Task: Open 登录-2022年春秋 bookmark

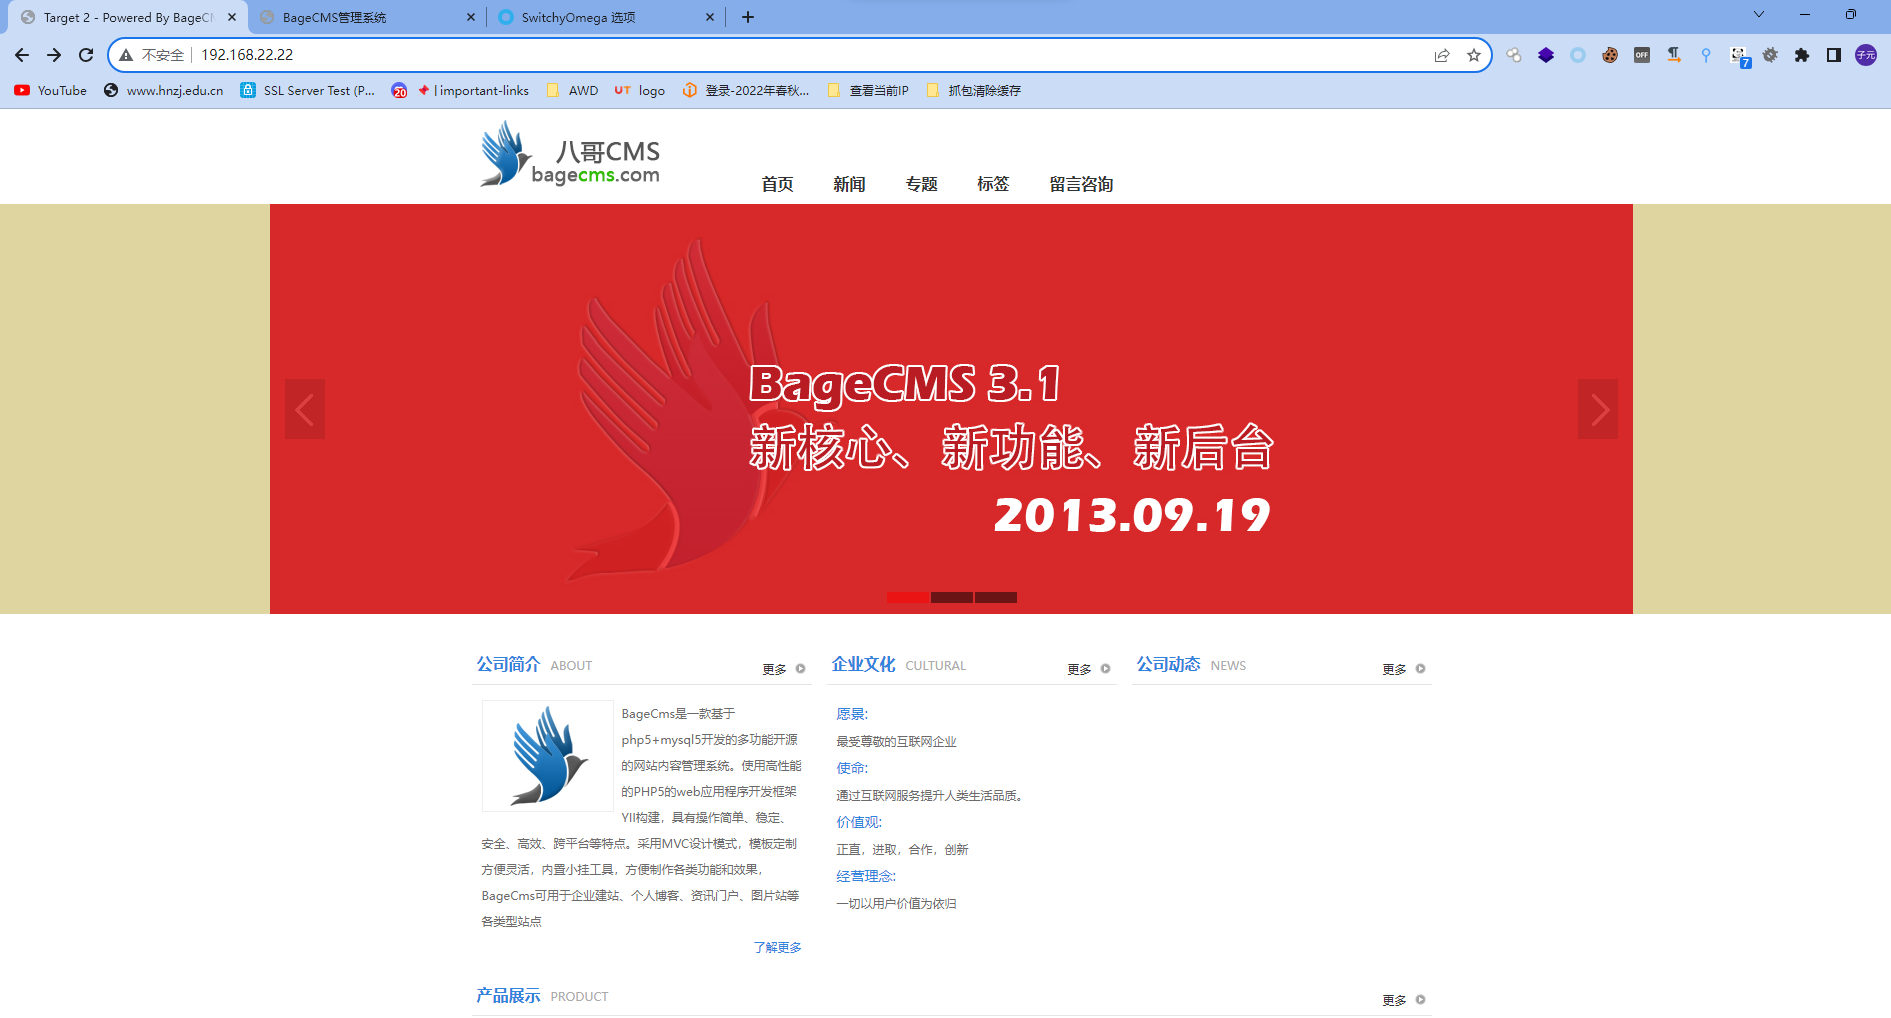Action: click(746, 90)
